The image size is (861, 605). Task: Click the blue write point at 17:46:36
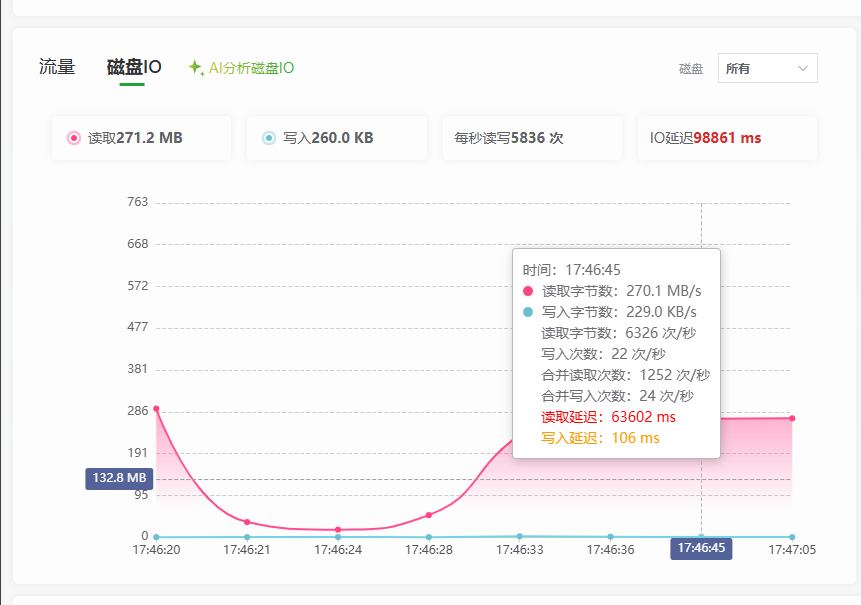[x=611, y=536]
